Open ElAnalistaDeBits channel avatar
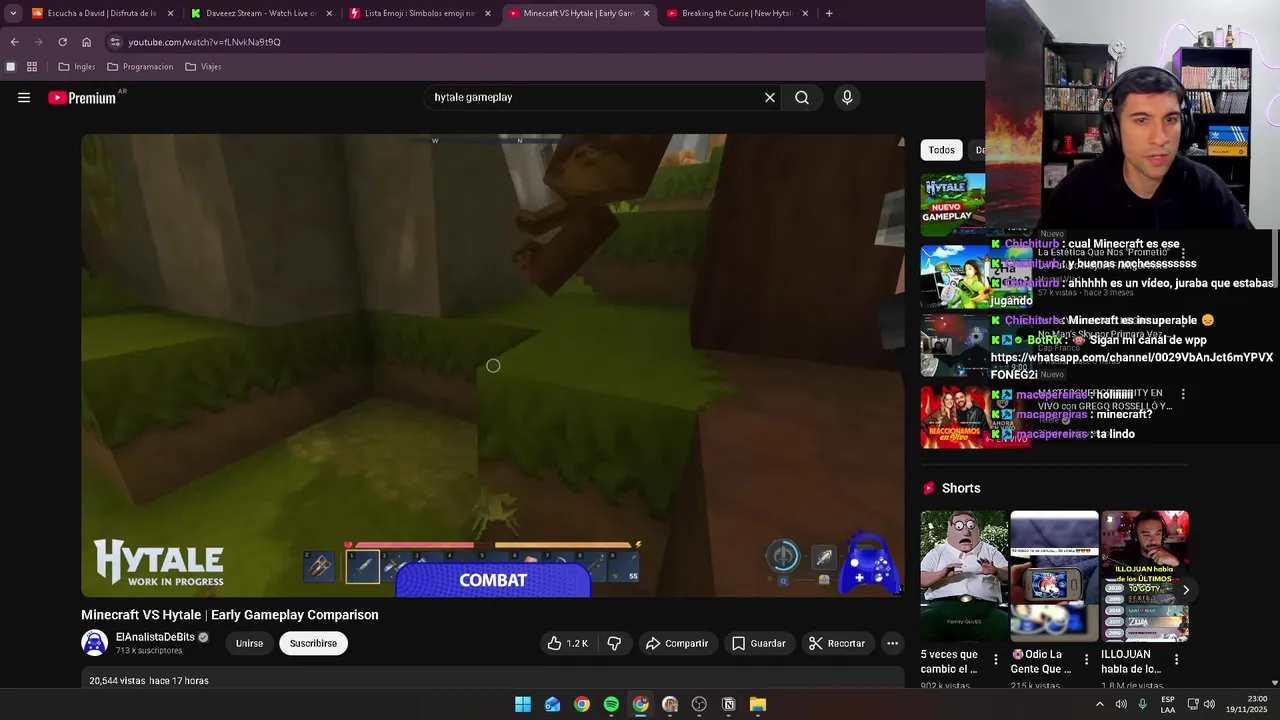The width and height of the screenshot is (1280, 720). click(94, 643)
